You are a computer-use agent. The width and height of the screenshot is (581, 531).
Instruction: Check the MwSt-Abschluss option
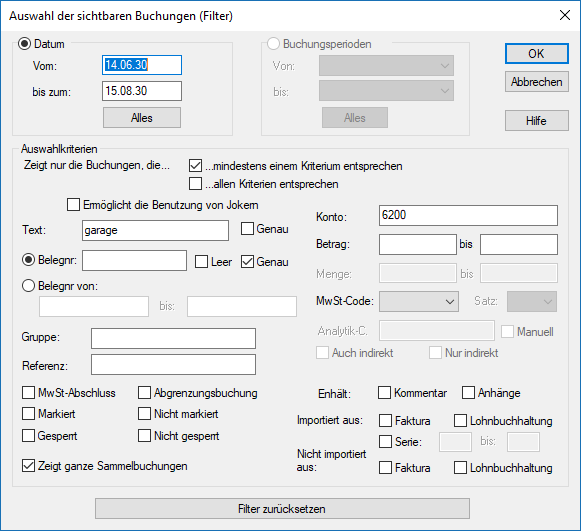pos(29,393)
